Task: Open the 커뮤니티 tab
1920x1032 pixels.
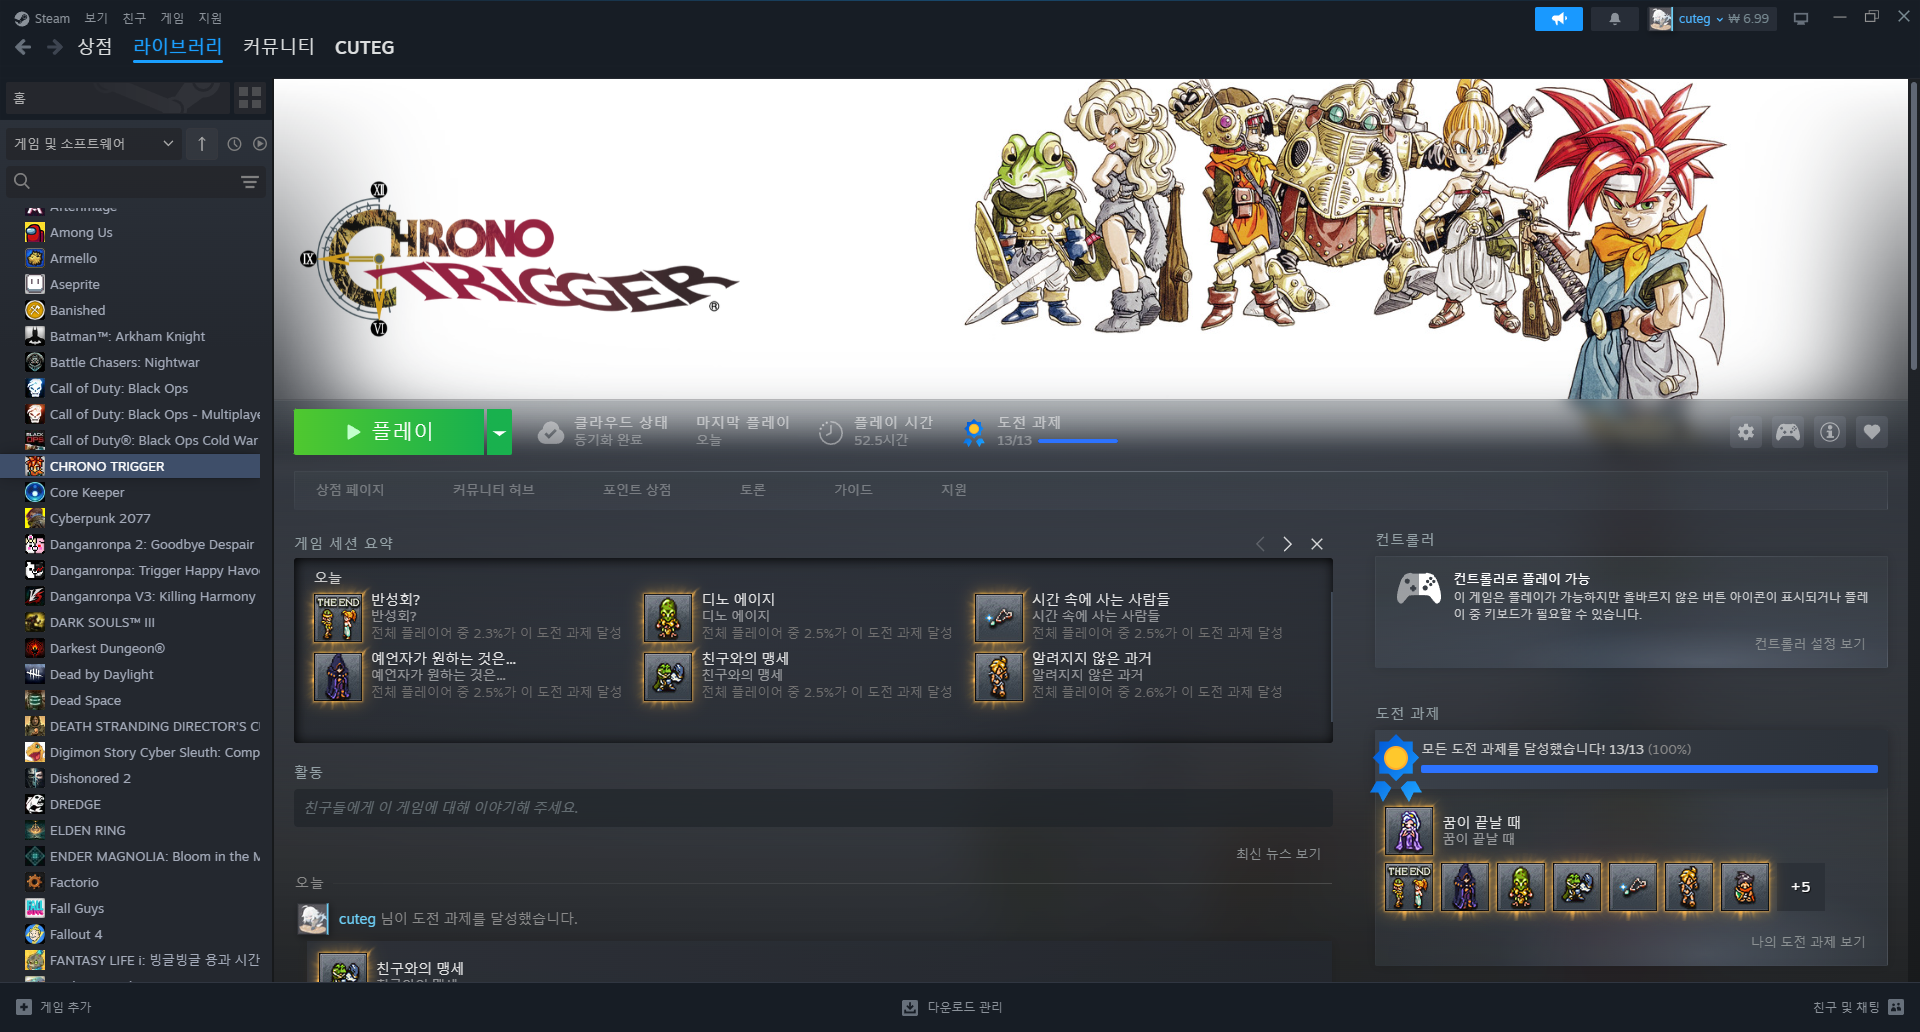Action: coord(279,47)
